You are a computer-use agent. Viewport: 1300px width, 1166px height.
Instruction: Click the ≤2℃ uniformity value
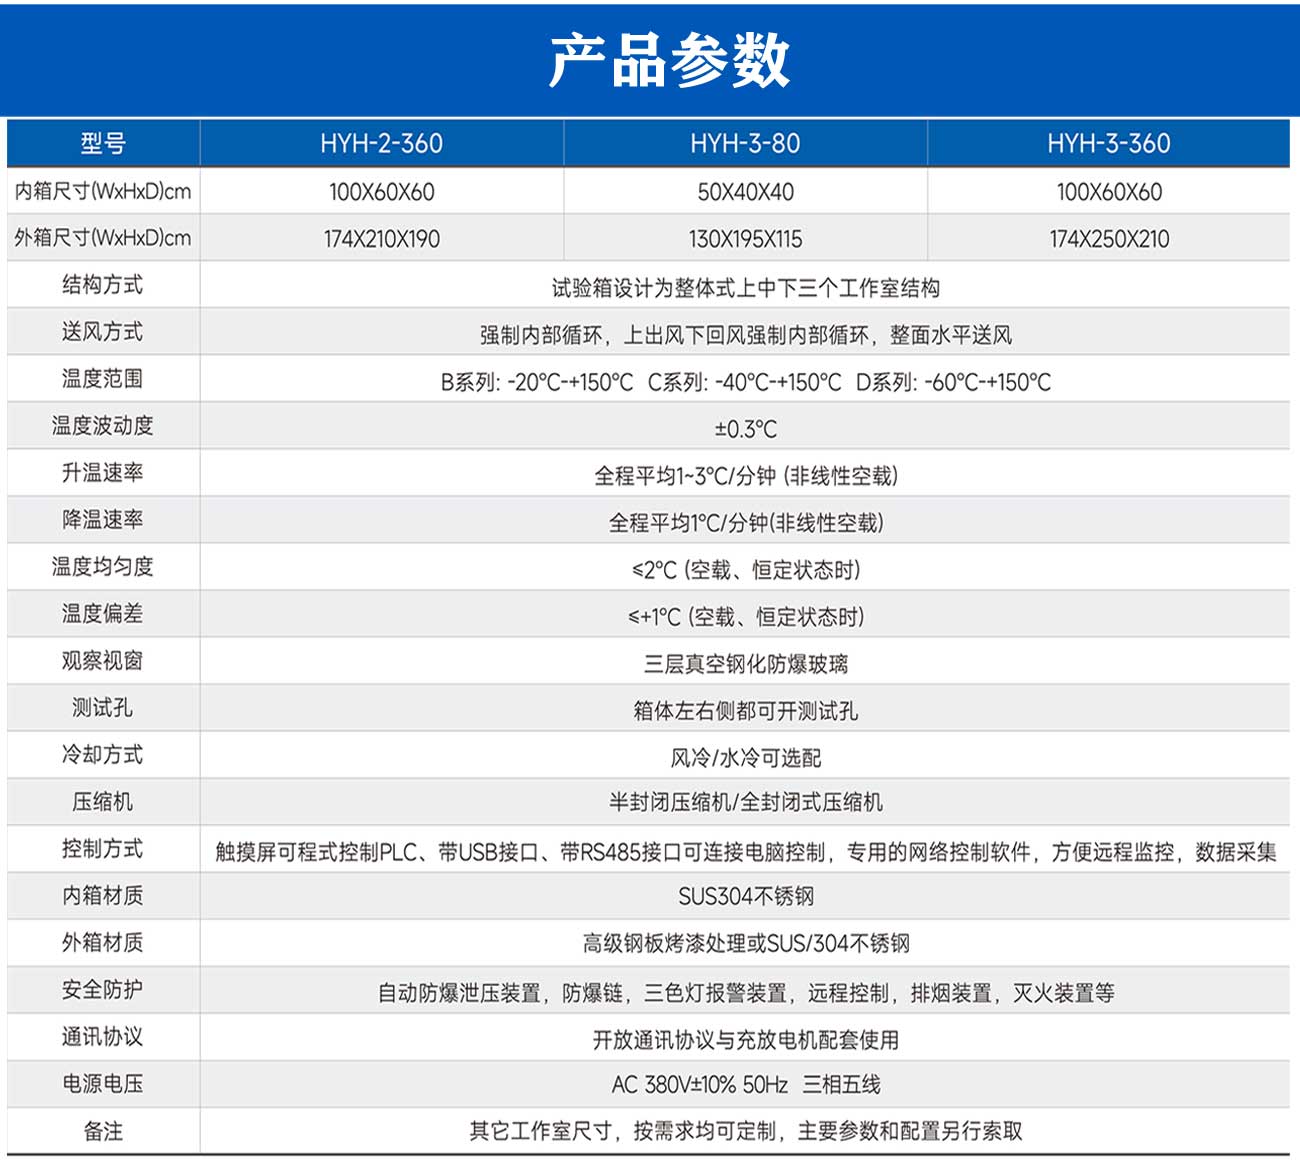point(745,571)
